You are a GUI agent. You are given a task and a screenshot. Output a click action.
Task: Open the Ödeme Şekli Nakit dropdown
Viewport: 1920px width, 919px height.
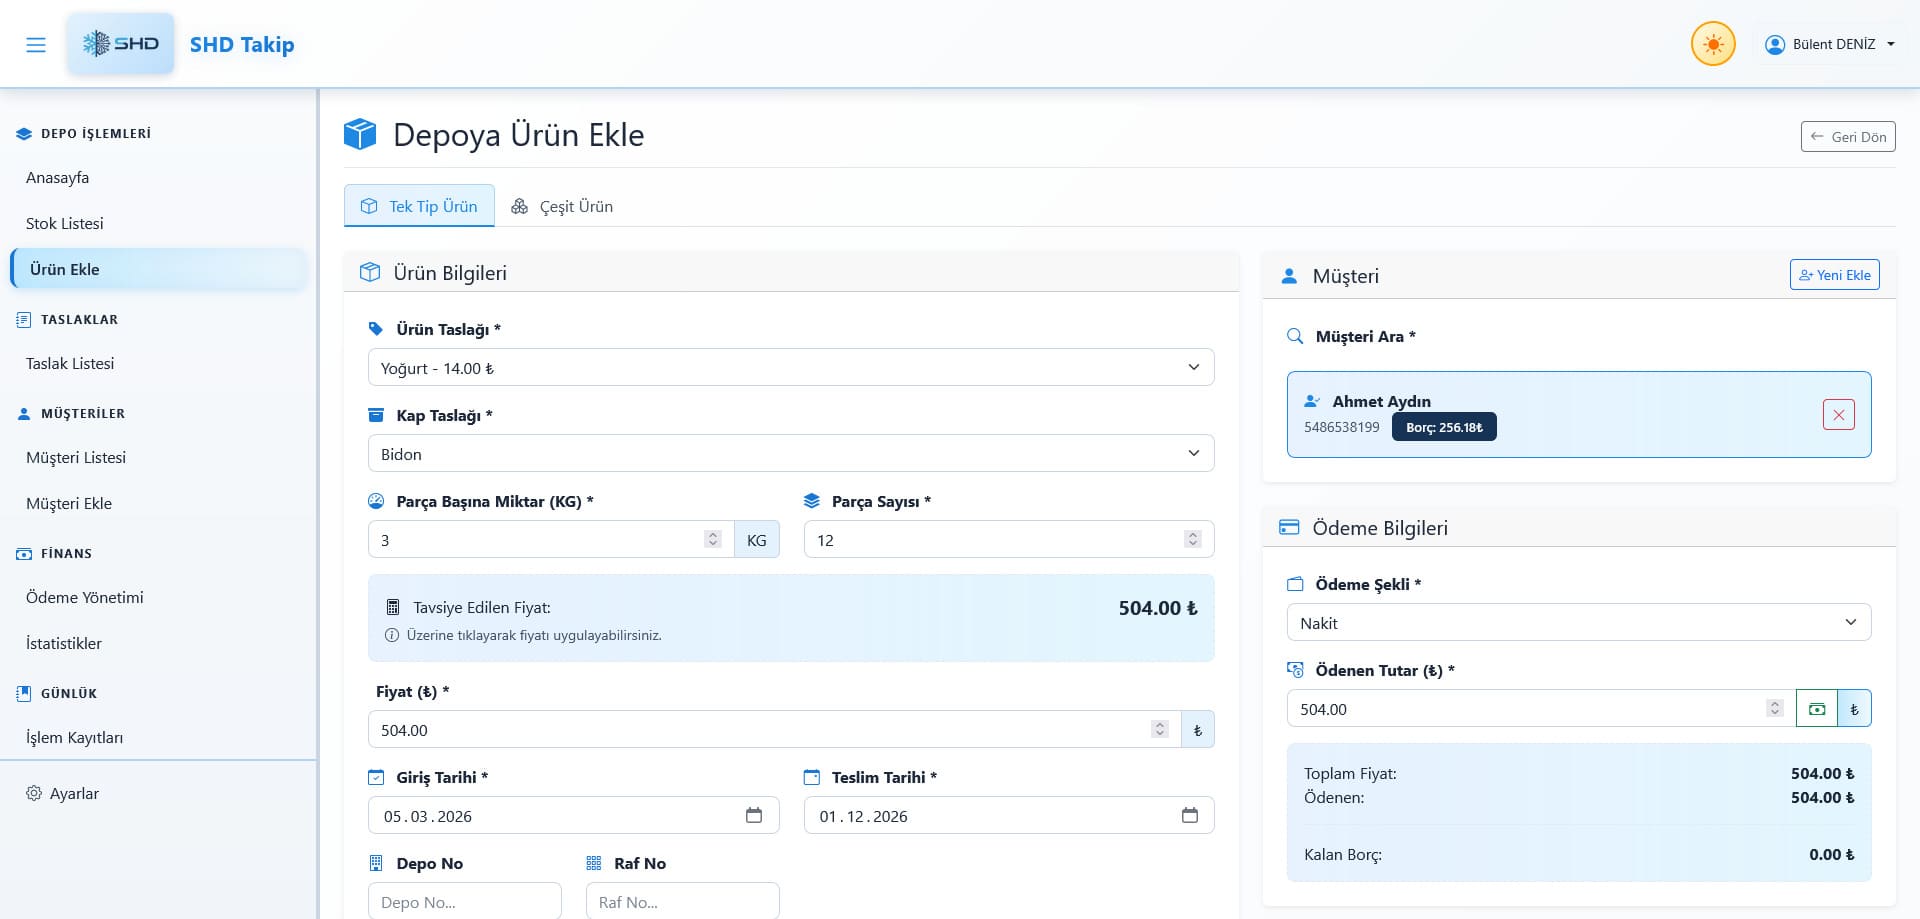point(1578,623)
